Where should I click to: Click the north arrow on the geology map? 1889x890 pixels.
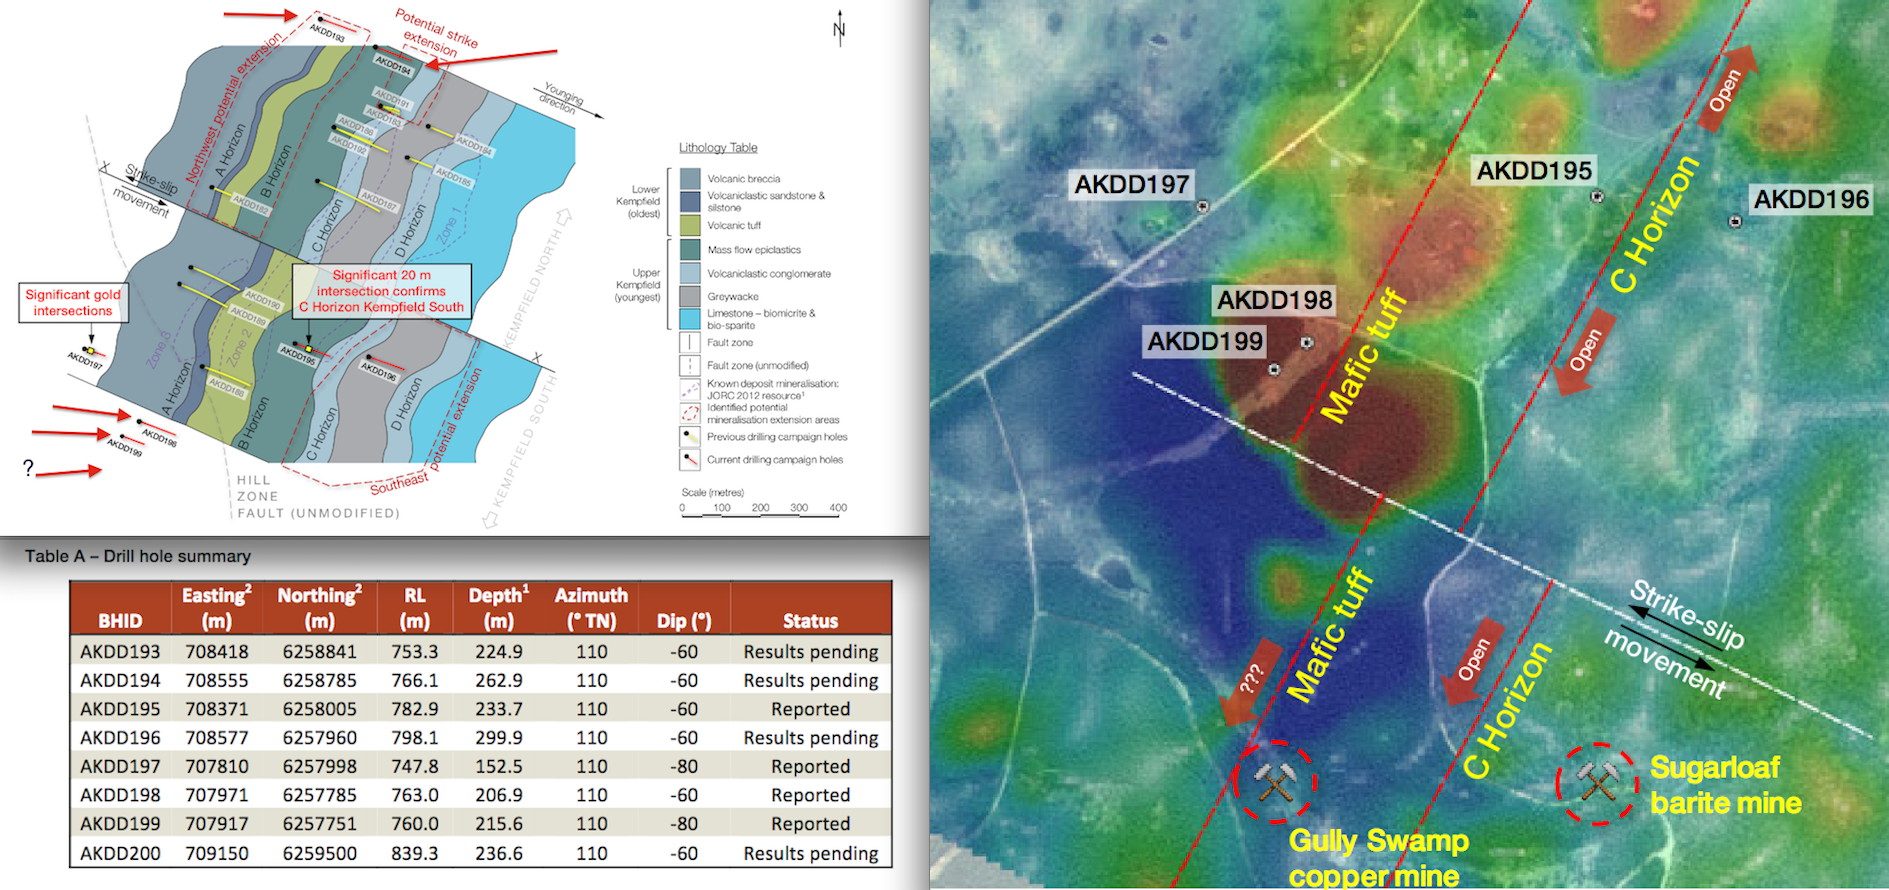(x=839, y=29)
